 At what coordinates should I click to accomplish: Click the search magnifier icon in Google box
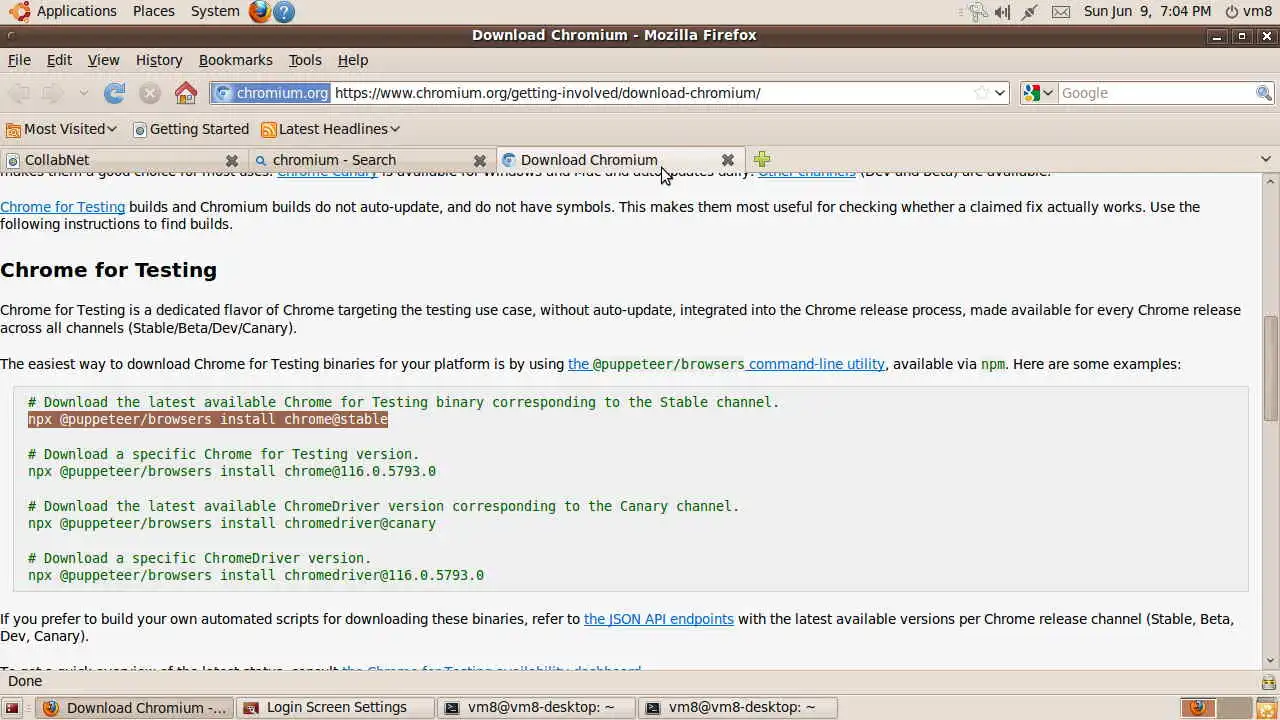pos(1264,93)
